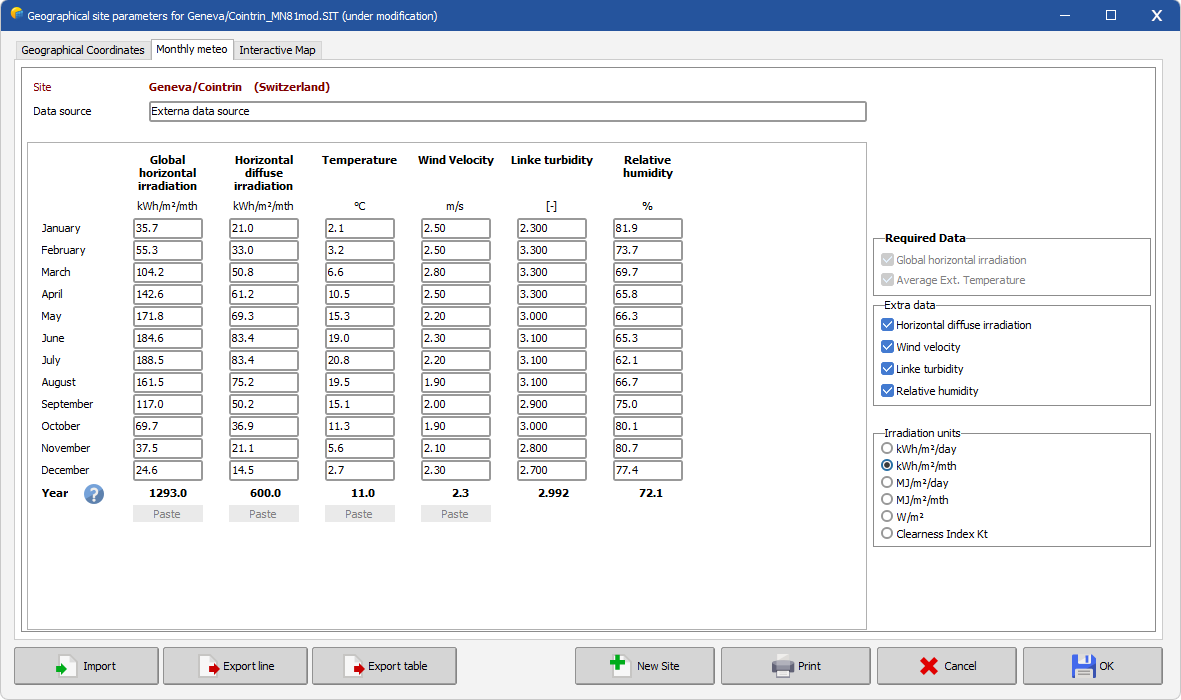Paste into the Wind Velocity column
This screenshot has height=700, width=1181.
pyautogui.click(x=455, y=514)
